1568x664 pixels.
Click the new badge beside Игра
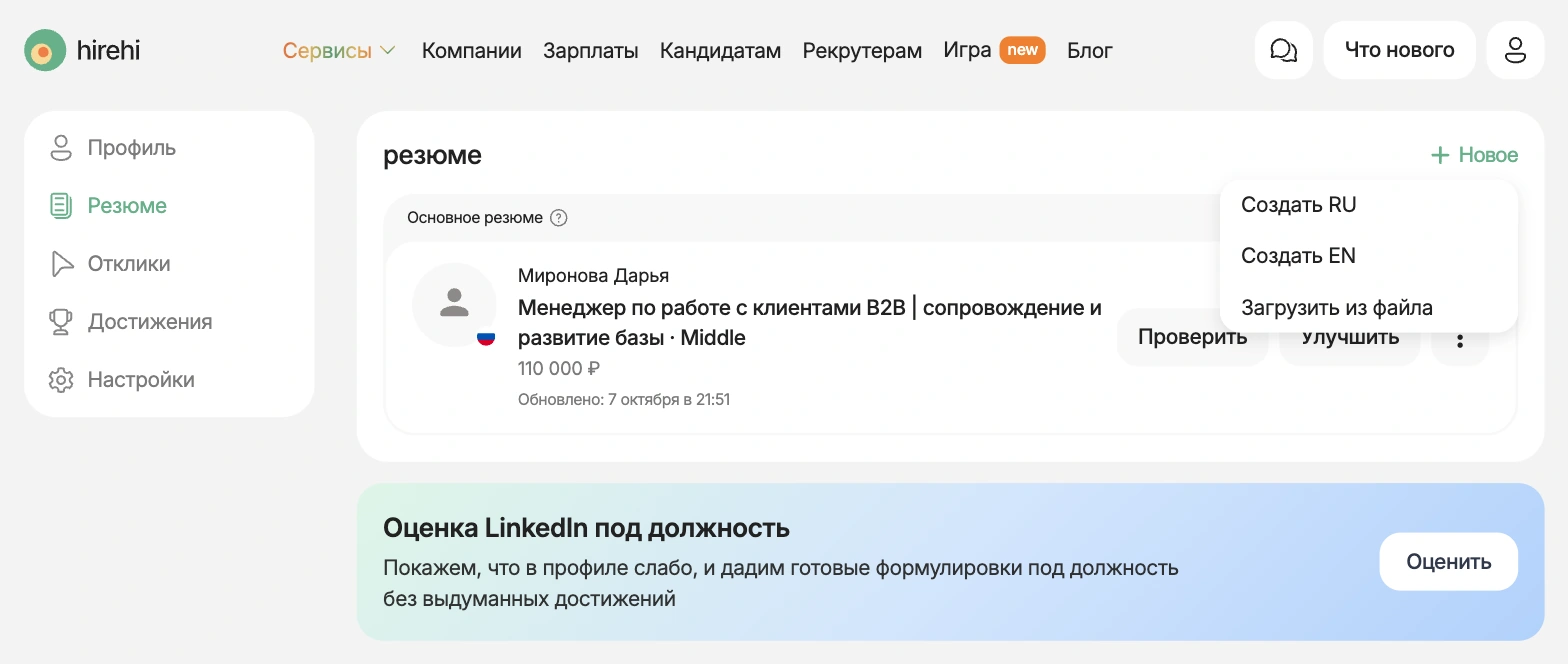pyautogui.click(x=1022, y=50)
